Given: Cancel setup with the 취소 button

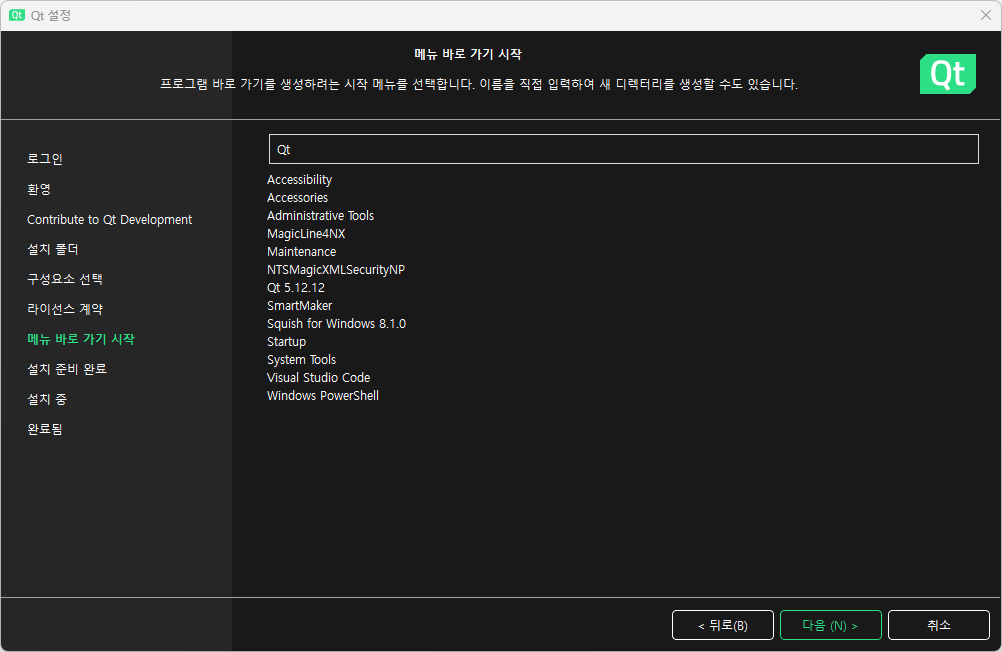Looking at the screenshot, I should (939, 625).
